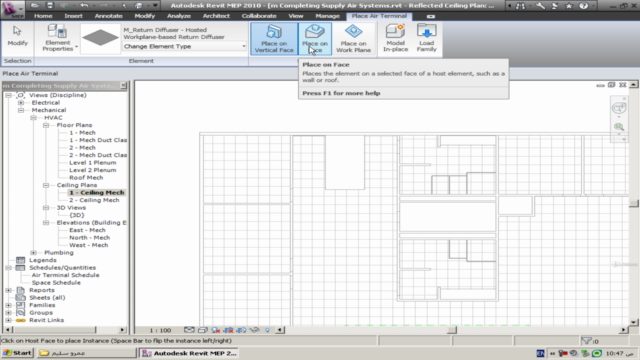Open the Collaborate ribbon tab

[259, 16]
